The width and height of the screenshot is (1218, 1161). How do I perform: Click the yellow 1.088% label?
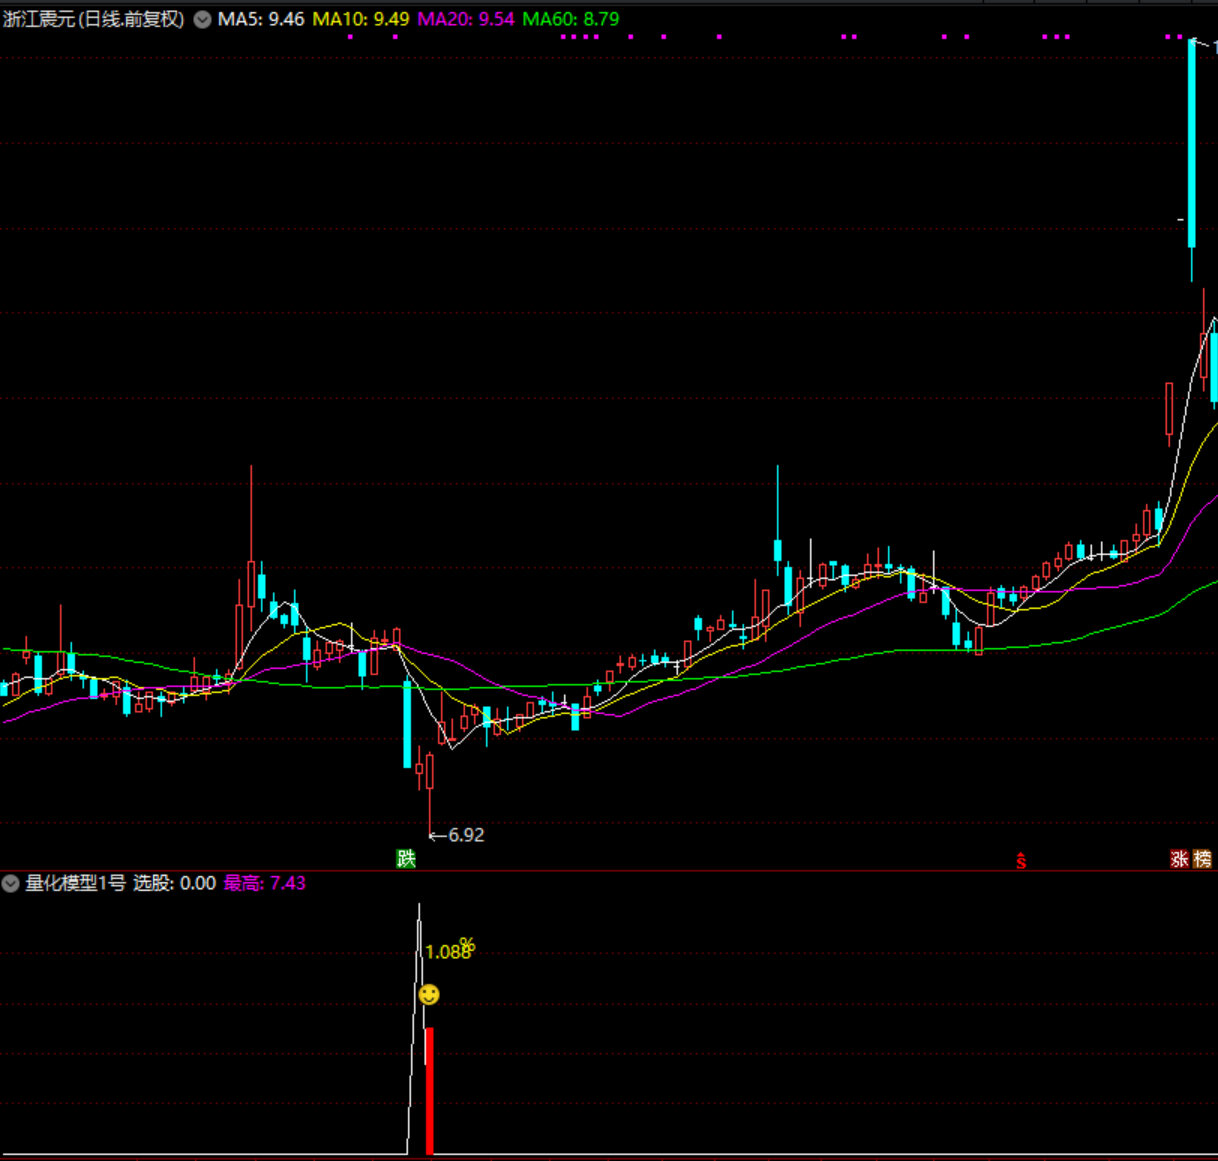(448, 951)
